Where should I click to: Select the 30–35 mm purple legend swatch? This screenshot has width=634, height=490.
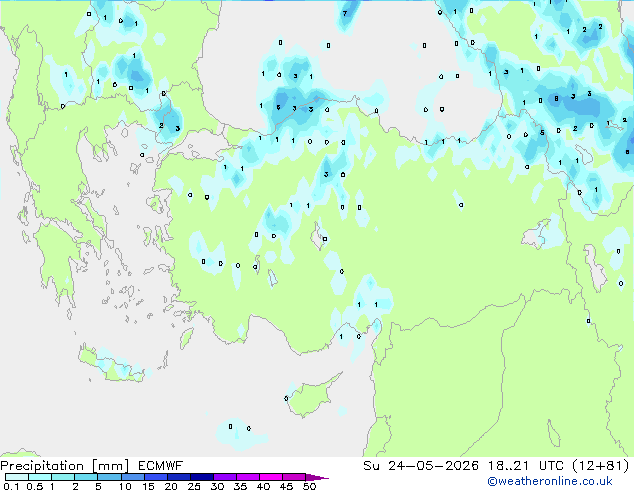(x=225, y=477)
